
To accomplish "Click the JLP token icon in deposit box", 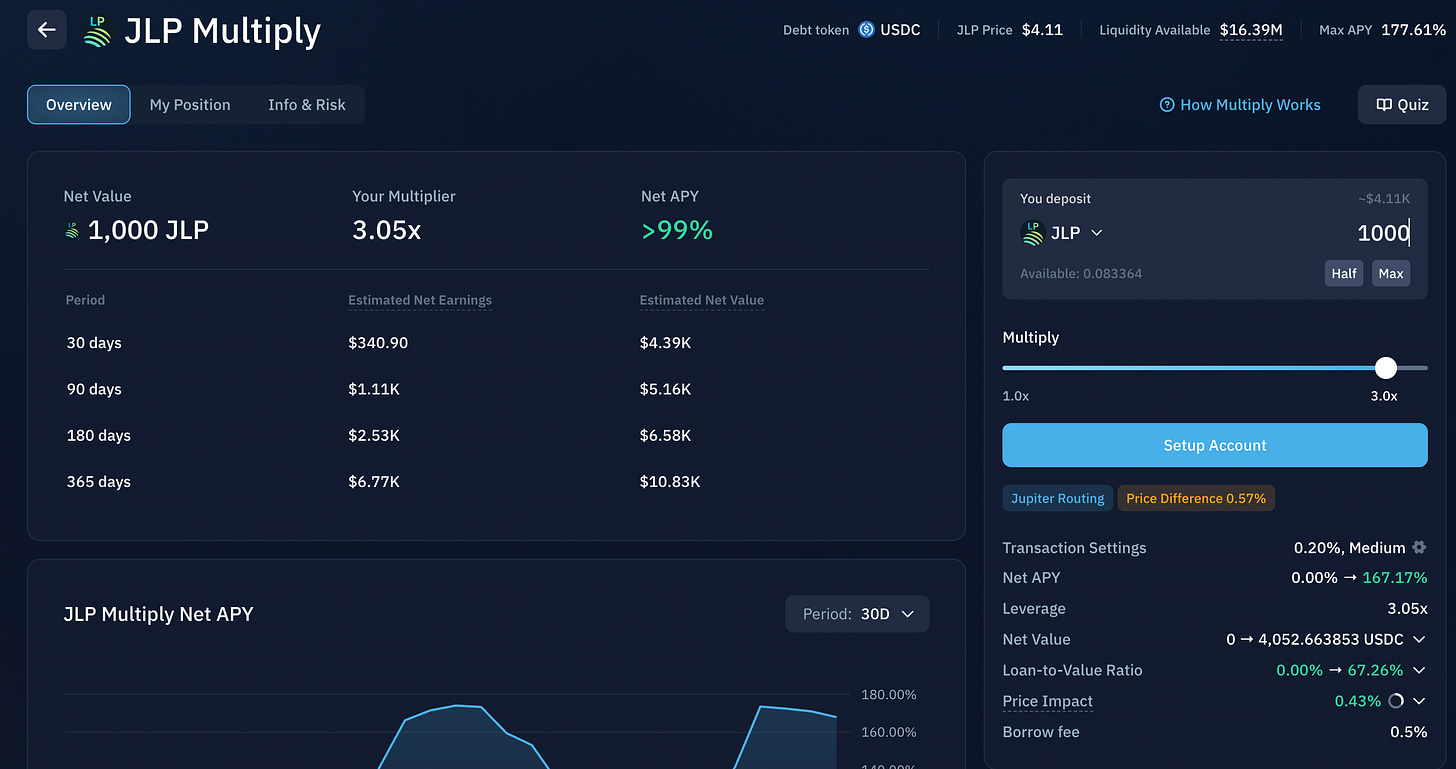I will coord(1032,233).
